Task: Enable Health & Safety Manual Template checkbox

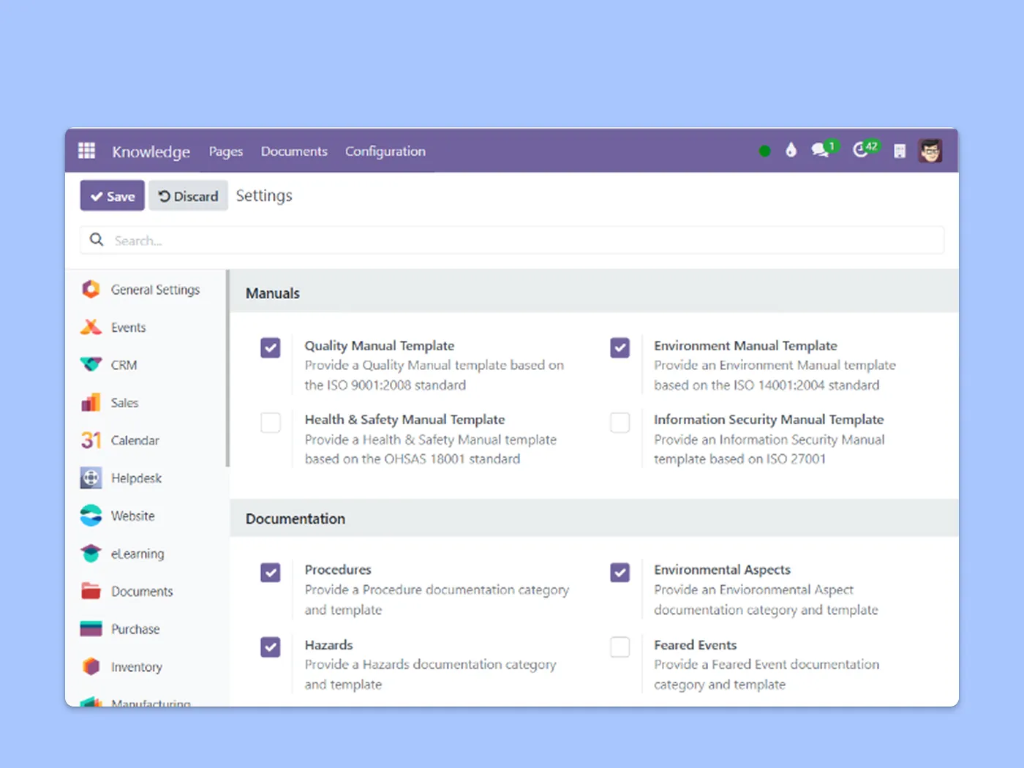Action: 270,422
